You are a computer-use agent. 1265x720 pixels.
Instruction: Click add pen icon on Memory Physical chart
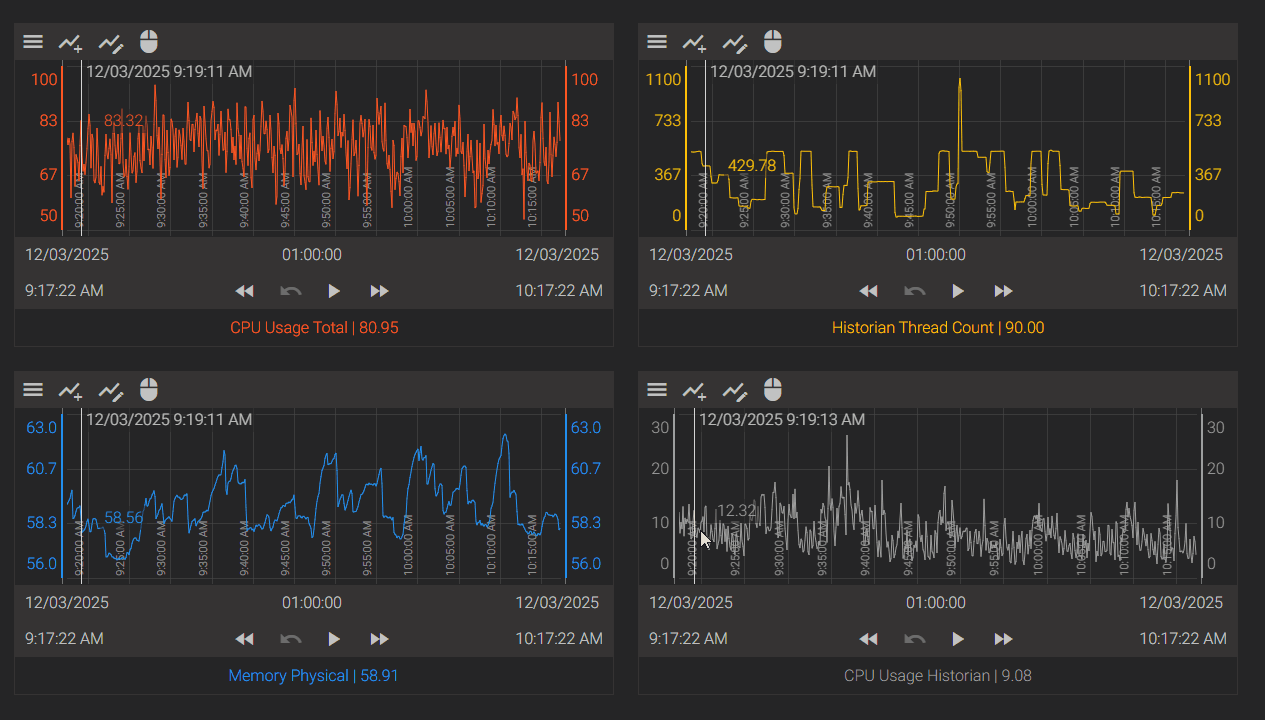pyautogui.click(x=70, y=390)
